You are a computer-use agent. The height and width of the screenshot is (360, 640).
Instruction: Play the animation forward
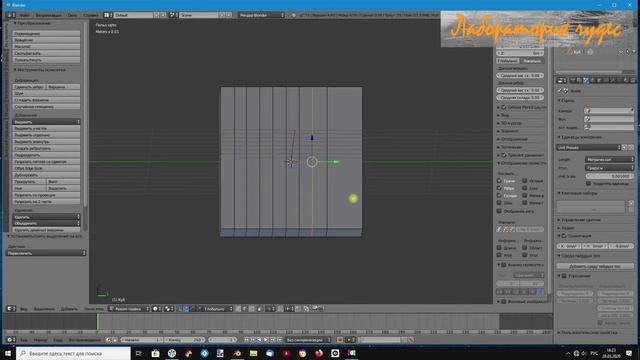point(266,340)
